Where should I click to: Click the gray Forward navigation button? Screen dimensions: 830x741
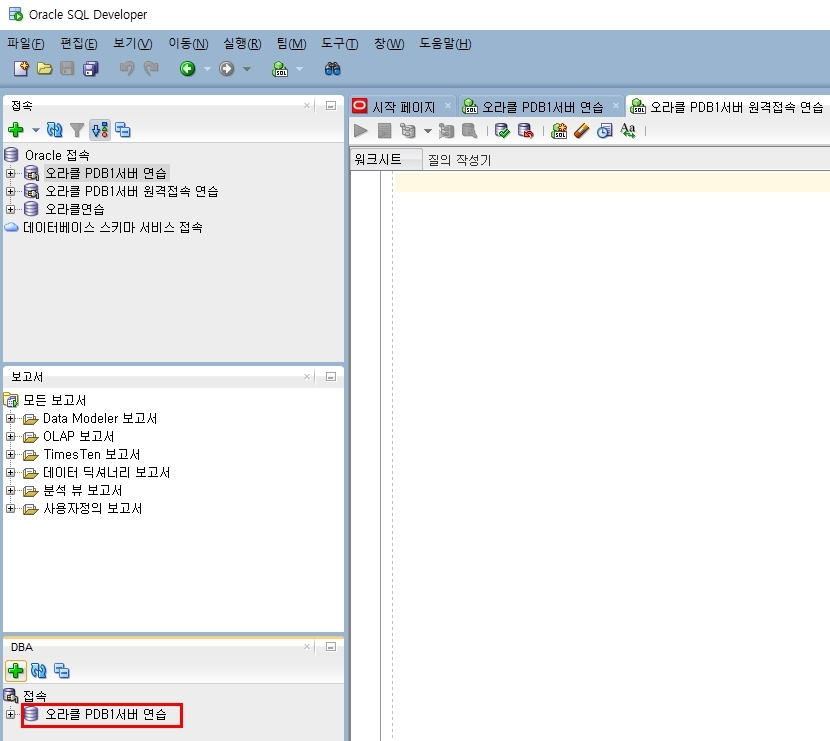coord(227,69)
